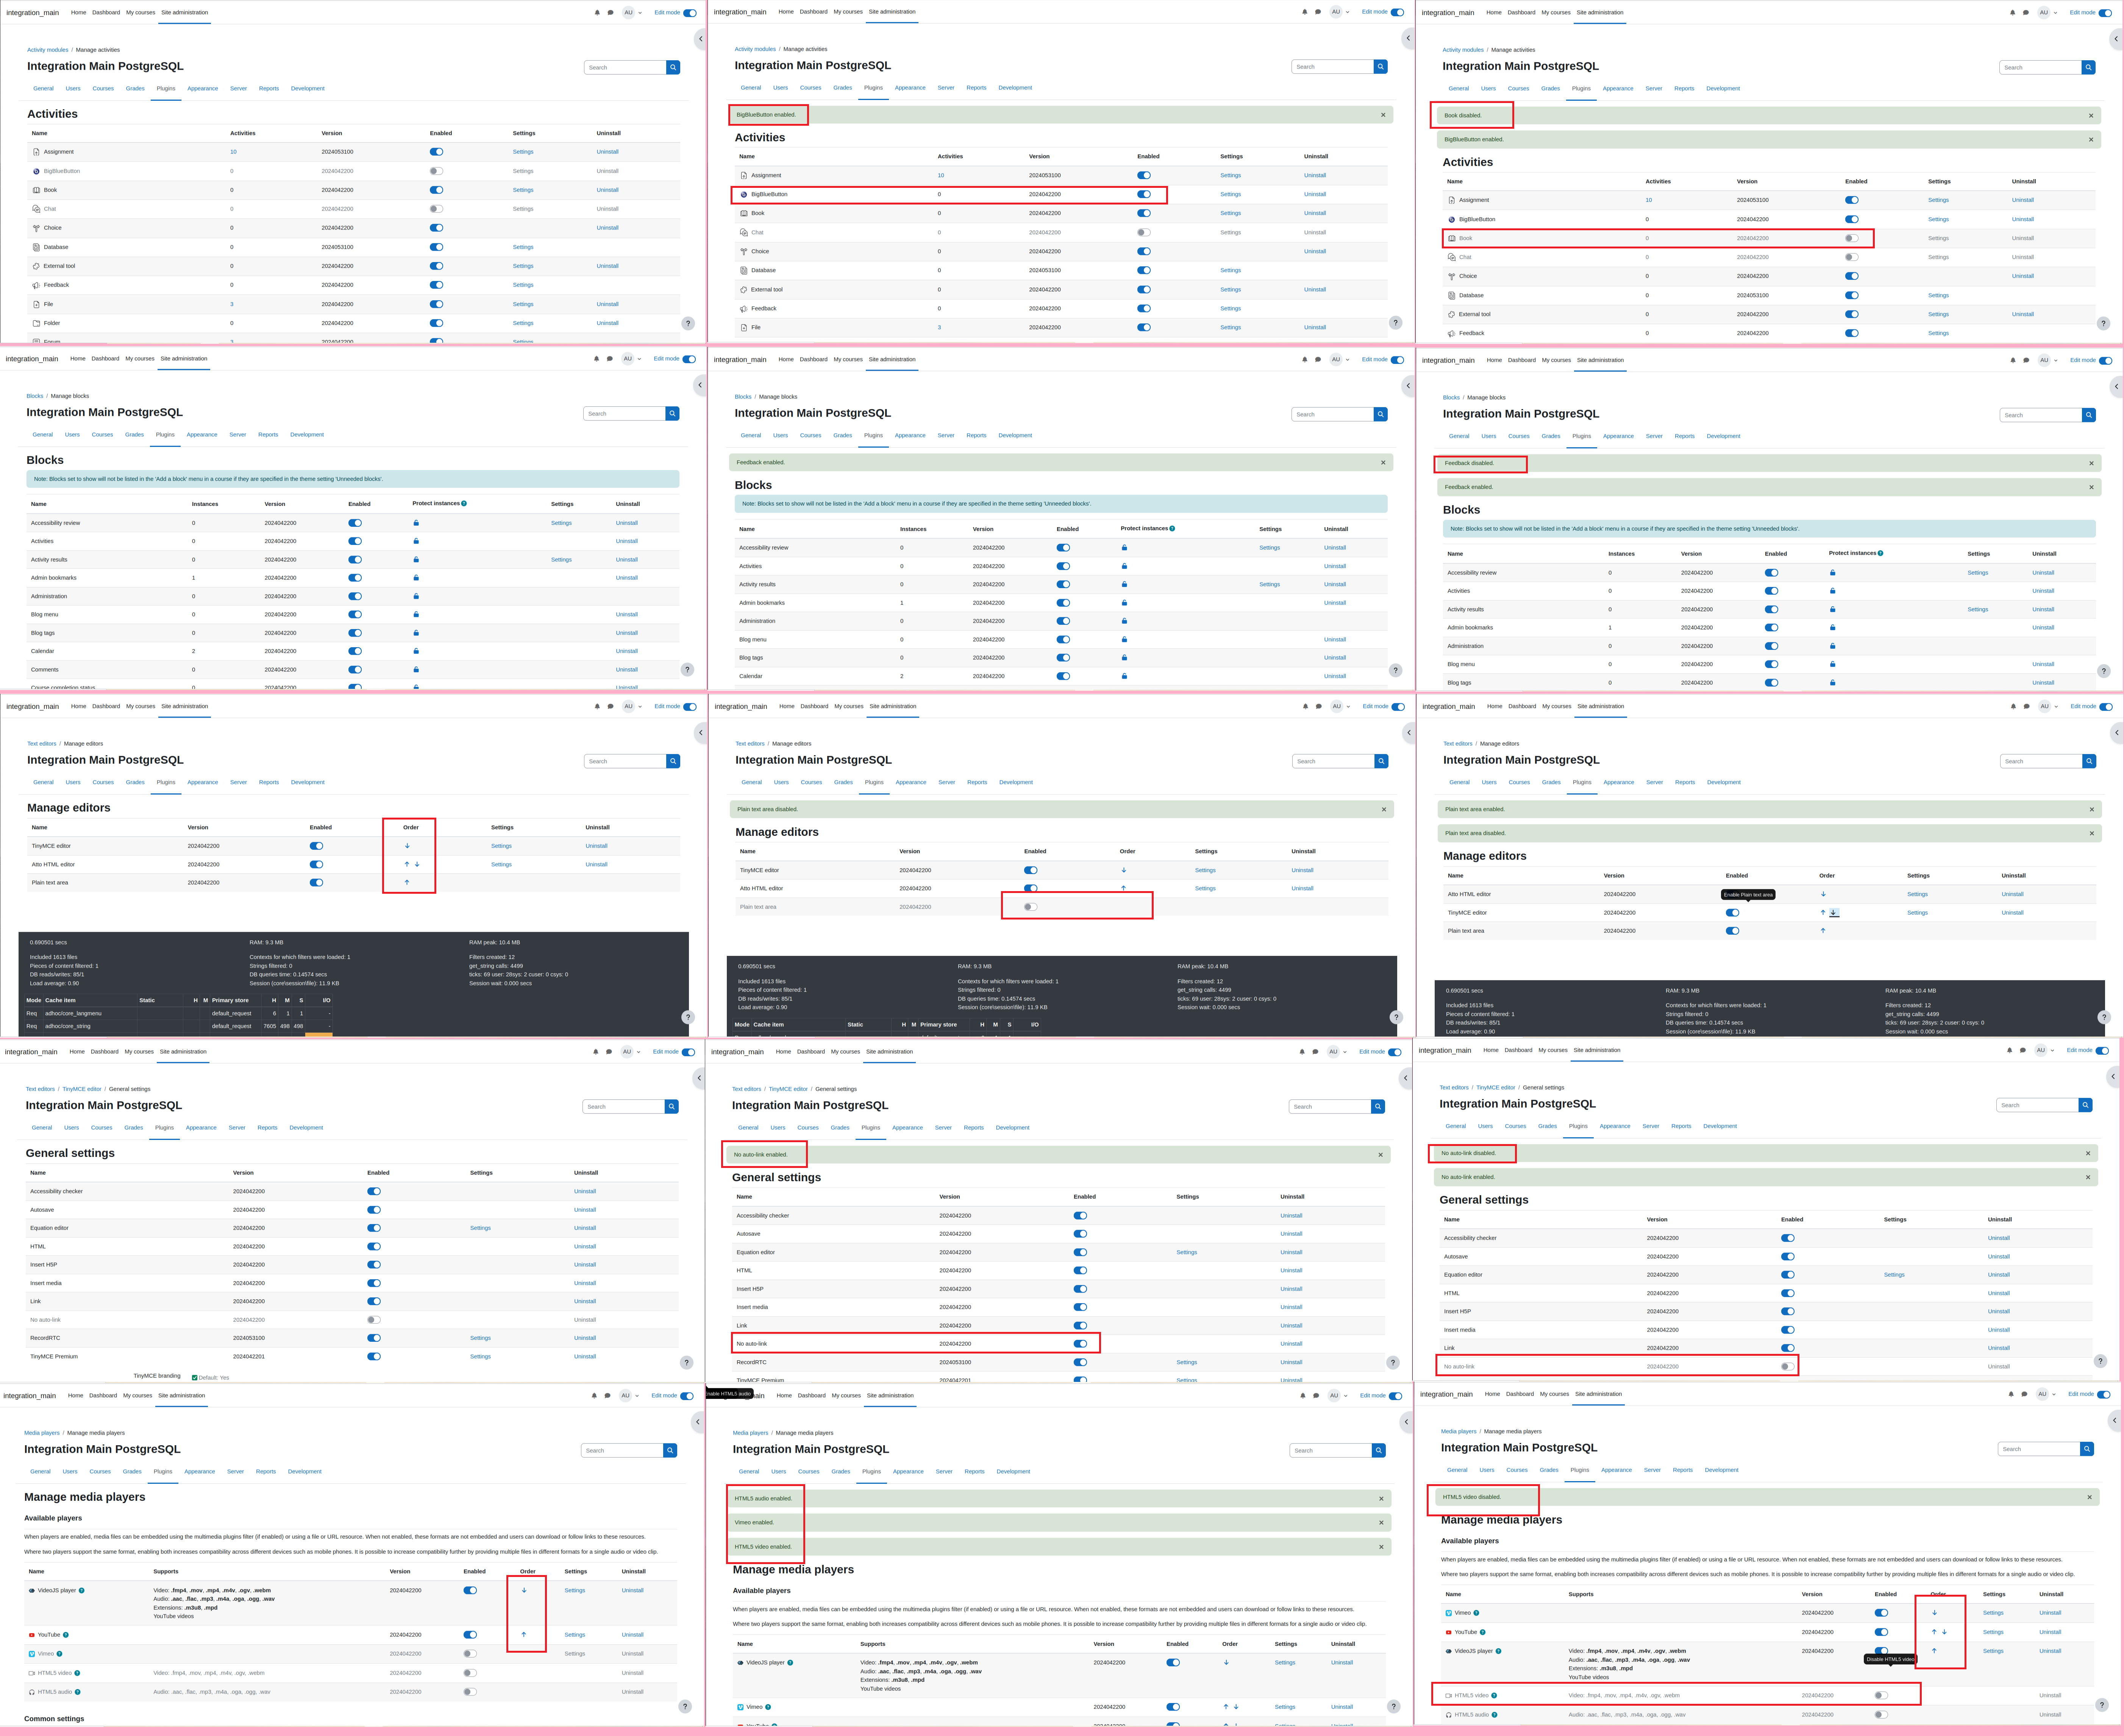Click Search field in notice-free Activities panel

tap(625, 67)
